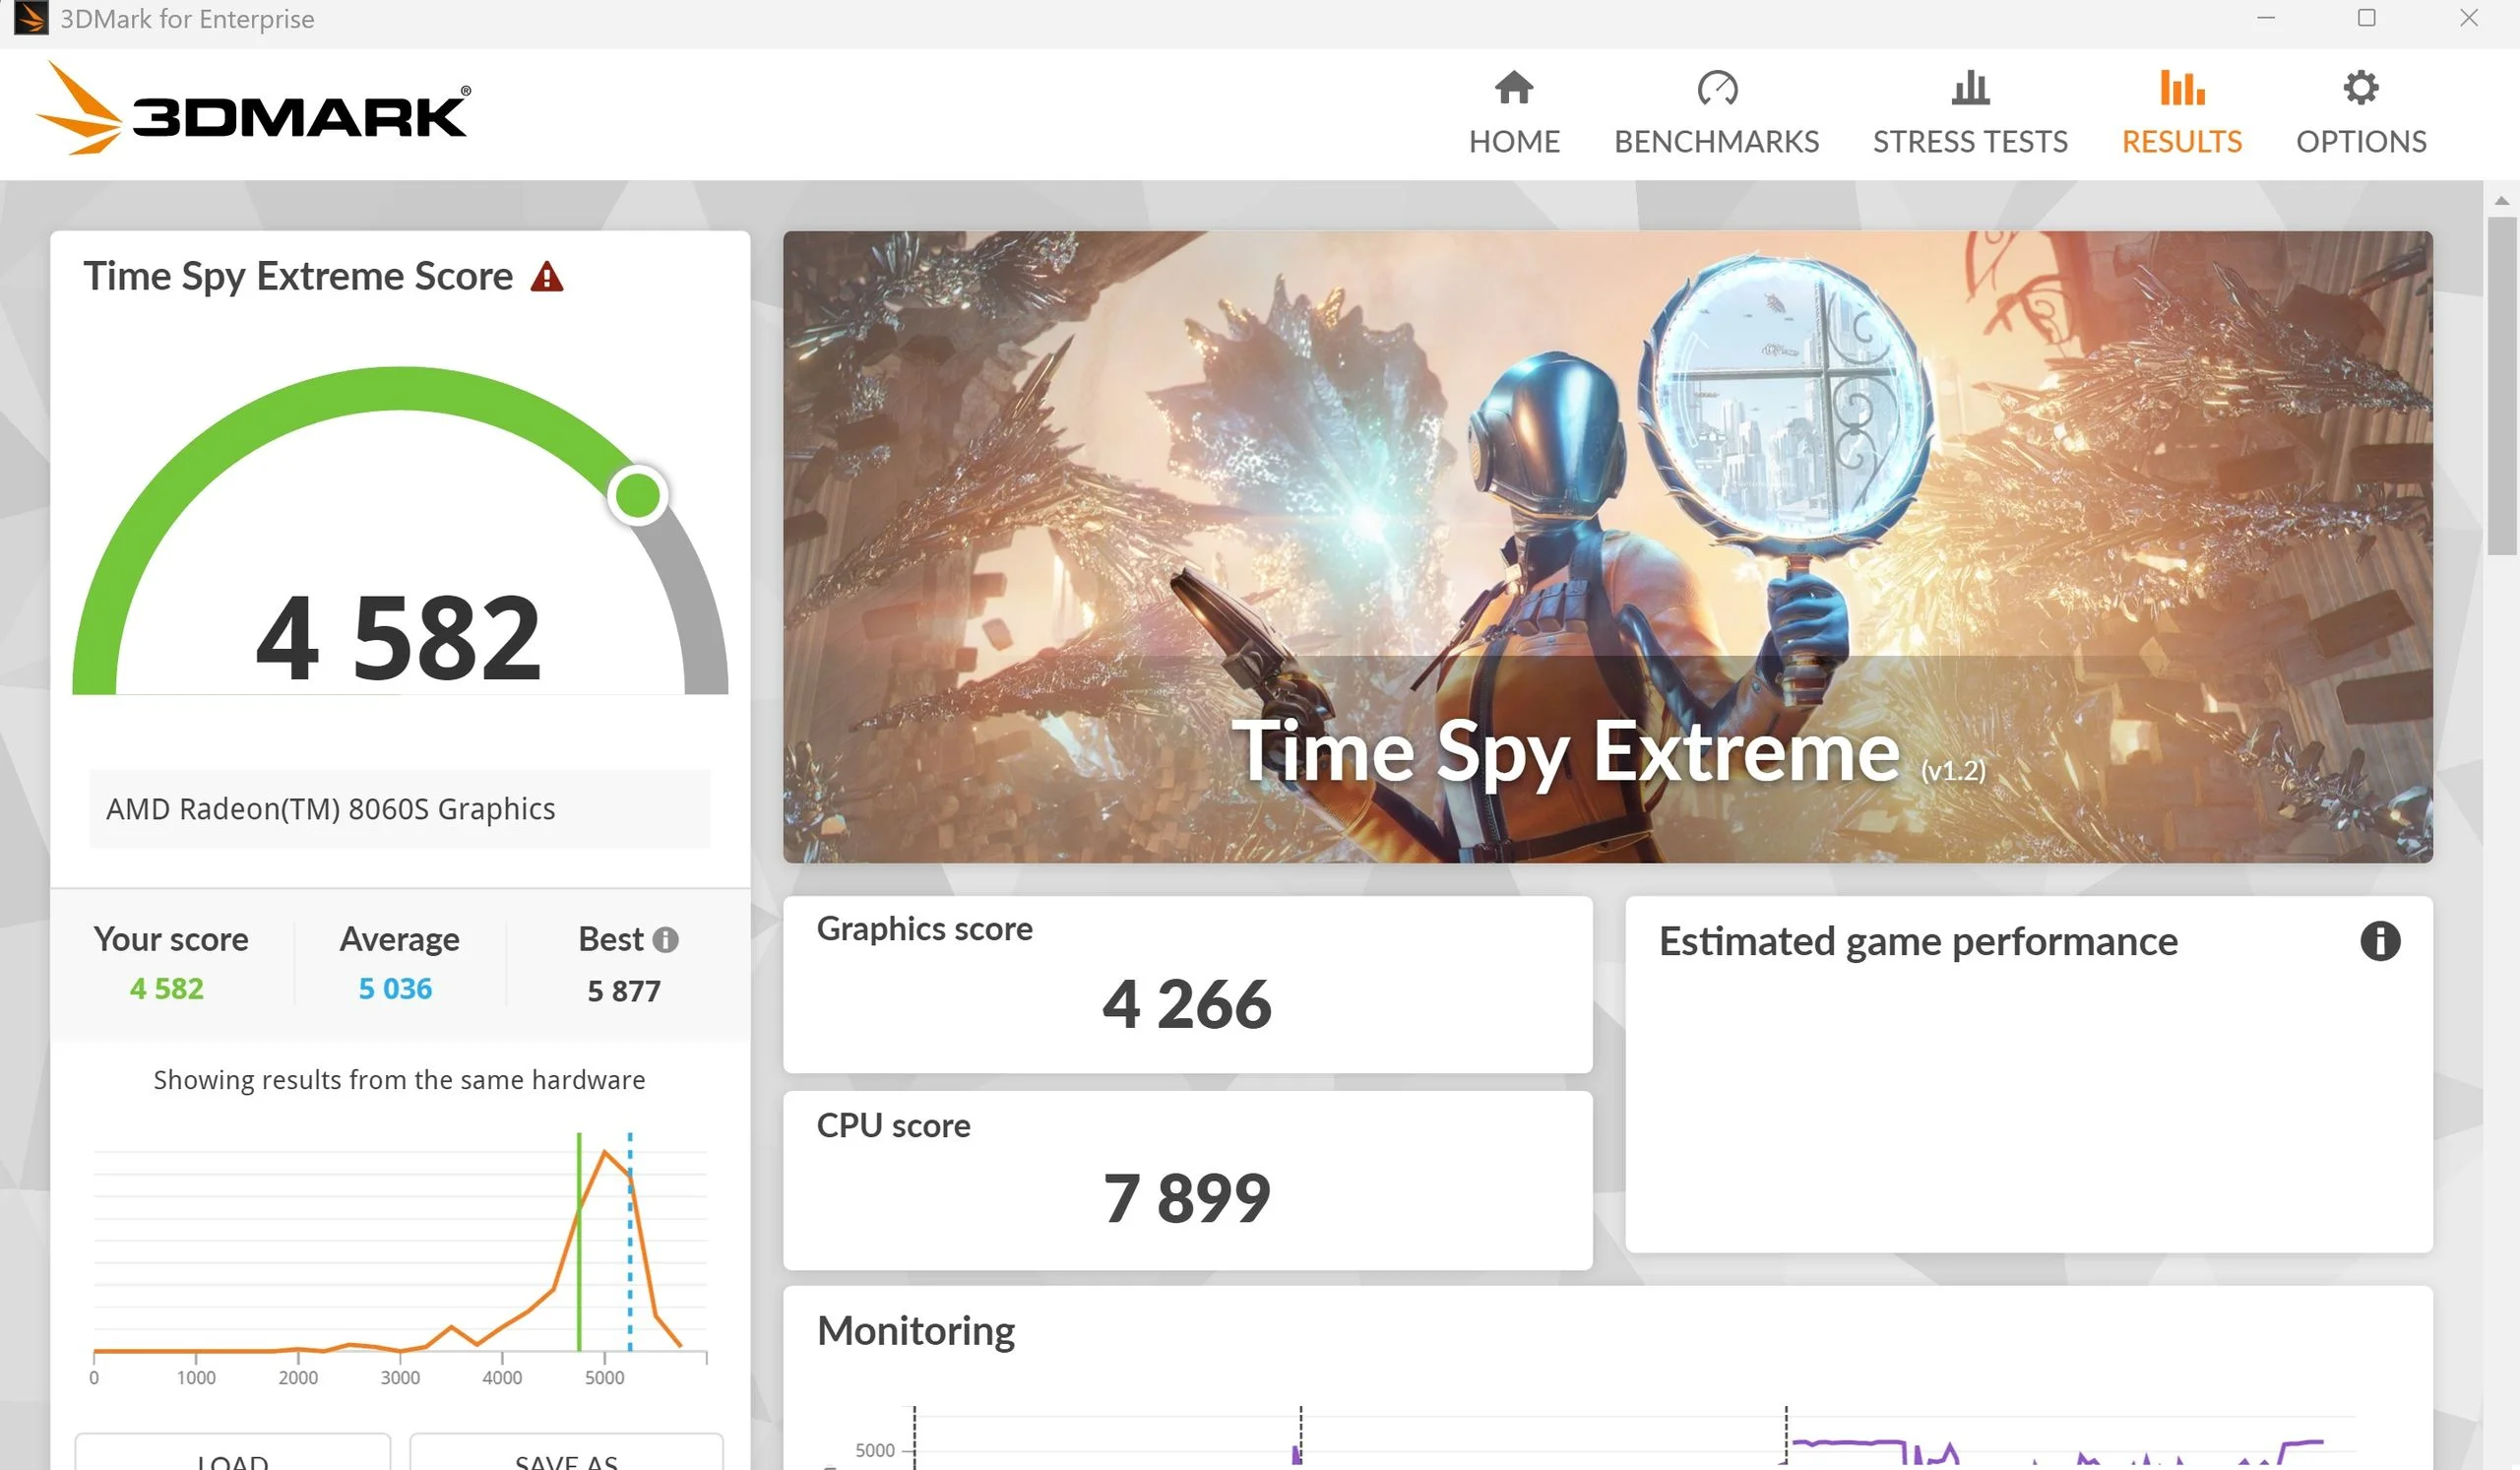Click the 3DMark logo in header

[253, 110]
